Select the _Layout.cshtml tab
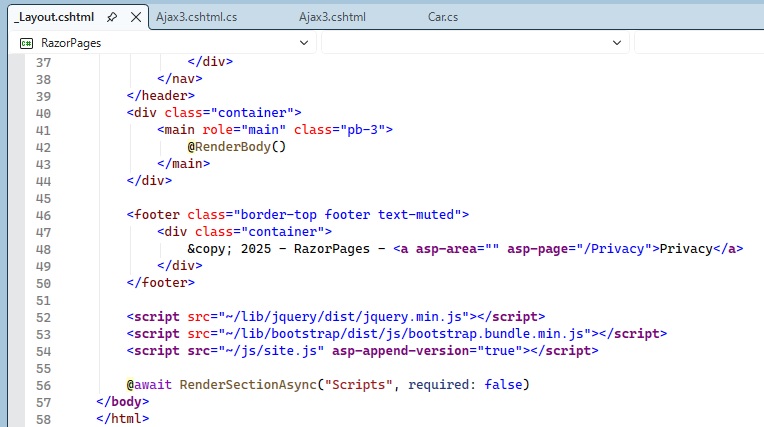The width and height of the screenshot is (764, 427). [x=54, y=17]
